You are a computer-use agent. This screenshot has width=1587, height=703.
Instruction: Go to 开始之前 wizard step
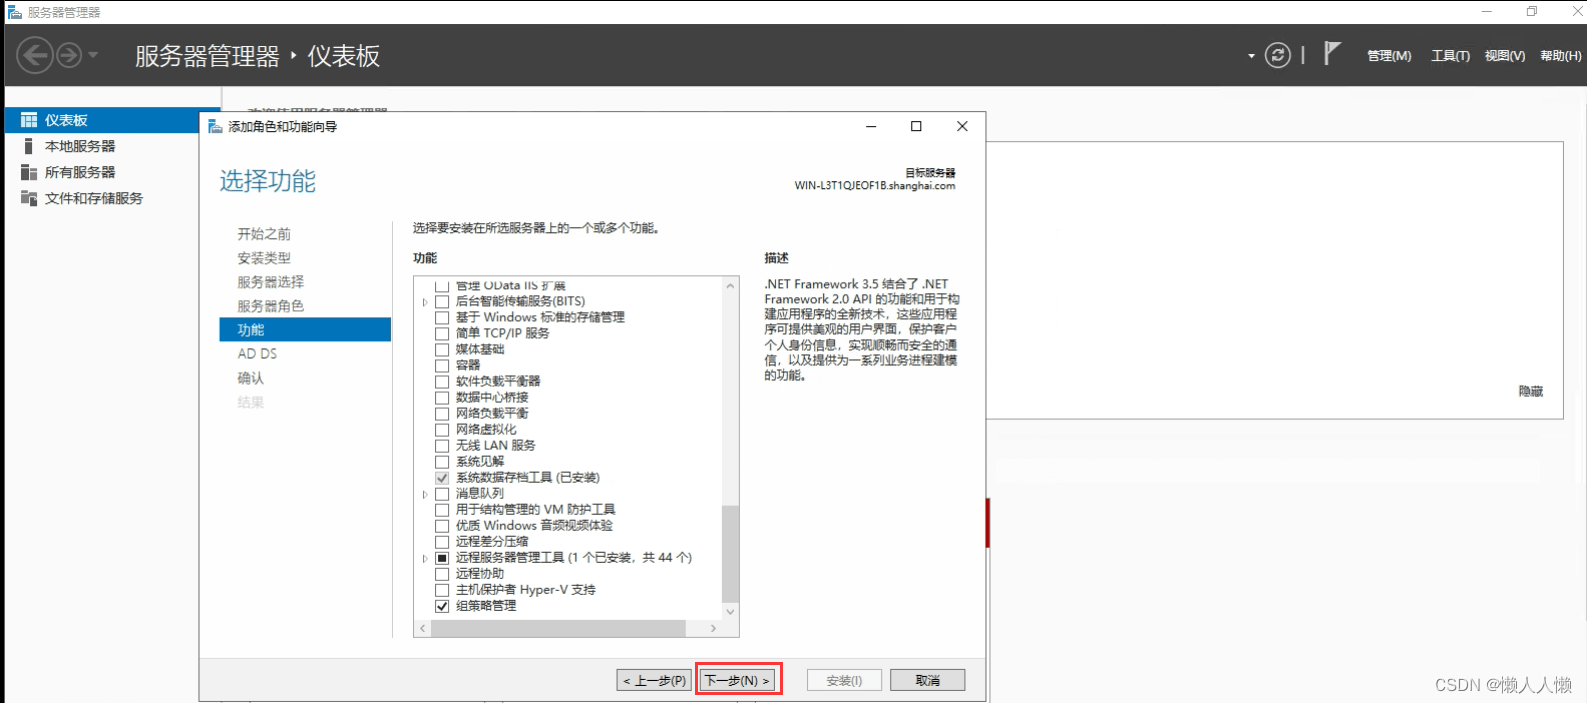pyautogui.click(x=264, y=234)
